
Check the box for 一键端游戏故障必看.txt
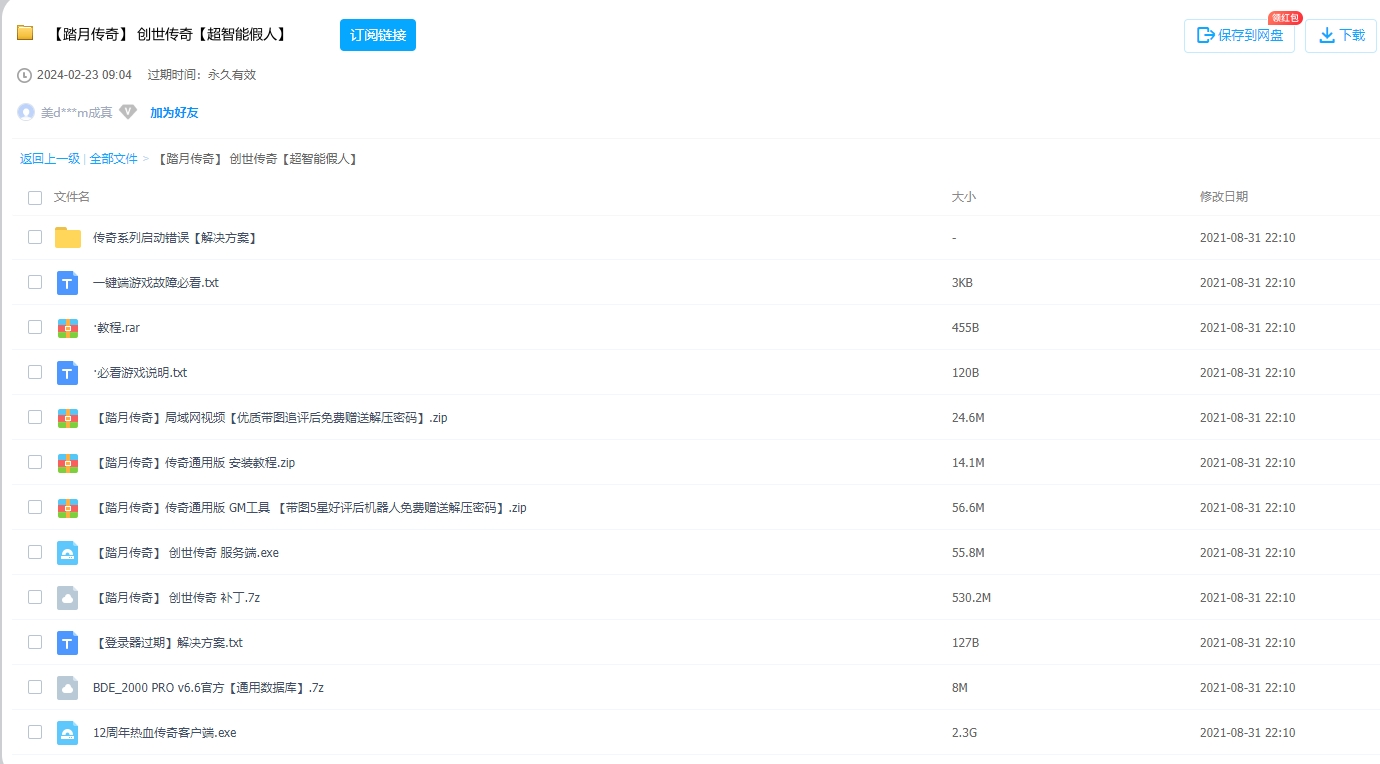[x=35, y=282]
